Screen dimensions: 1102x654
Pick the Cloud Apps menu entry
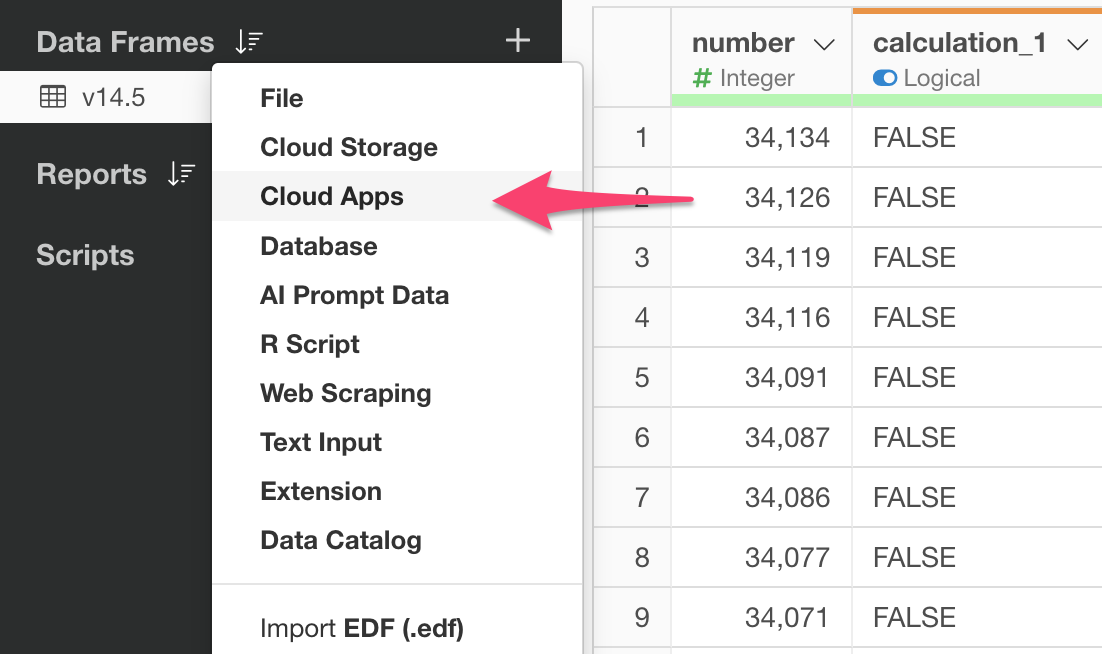332,196
